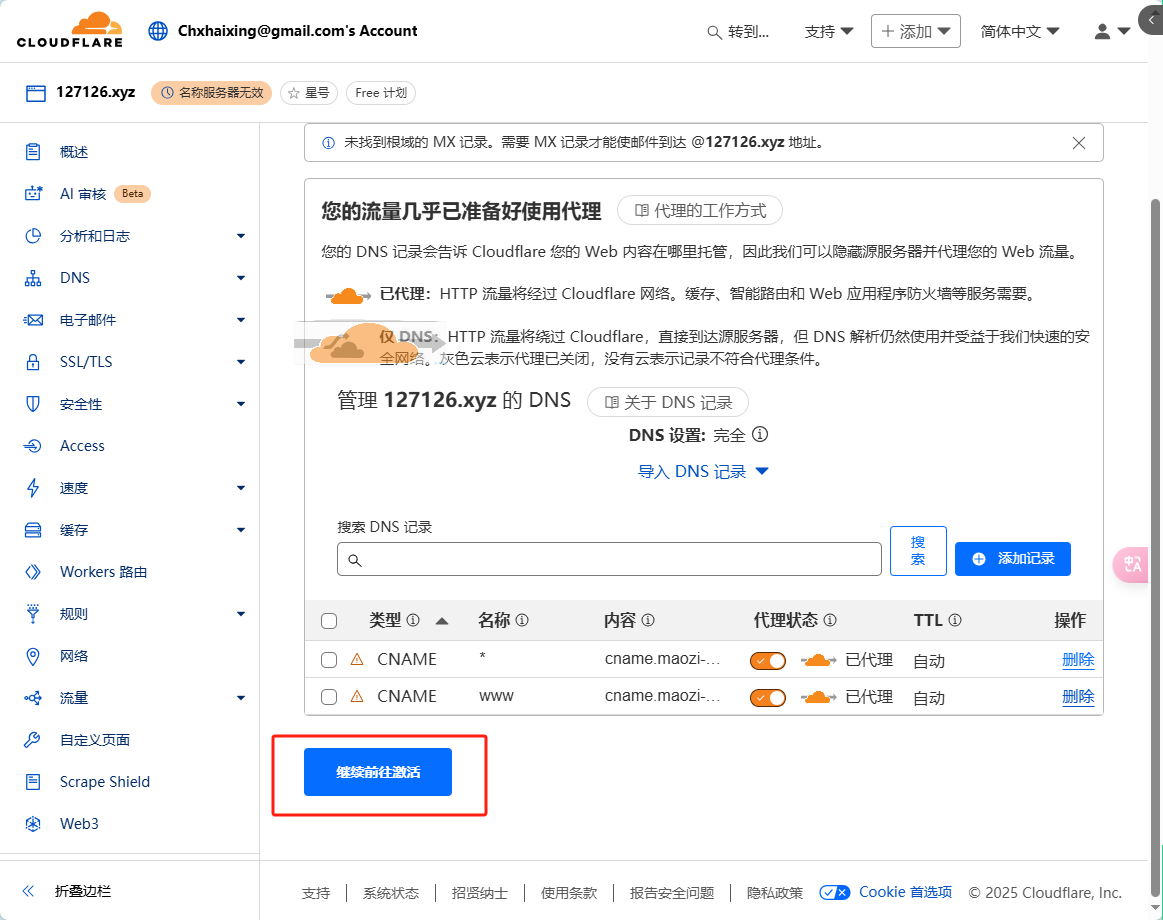Expand the 安全性 sidebar section arrow
The image size is (1163, 920).
point(240,404)
